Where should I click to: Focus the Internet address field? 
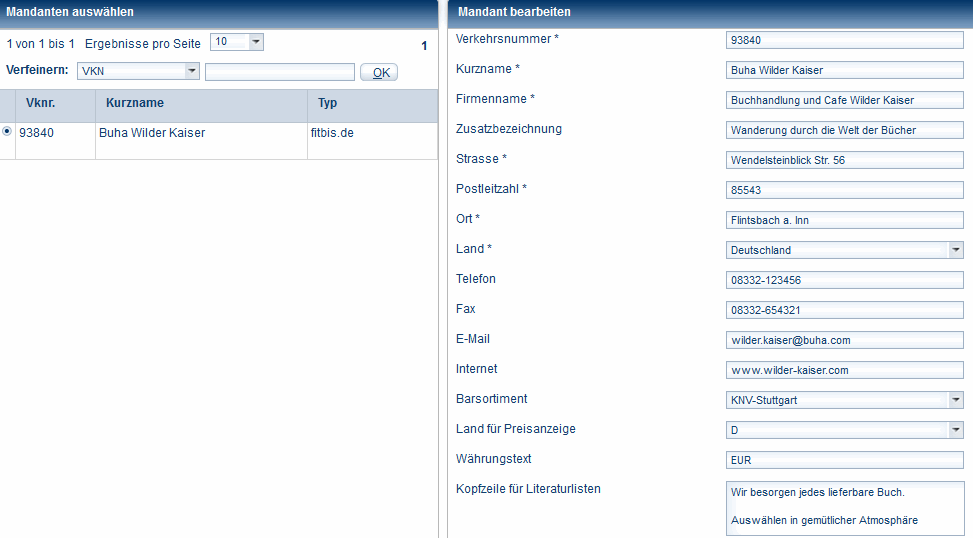coord(844,370)
